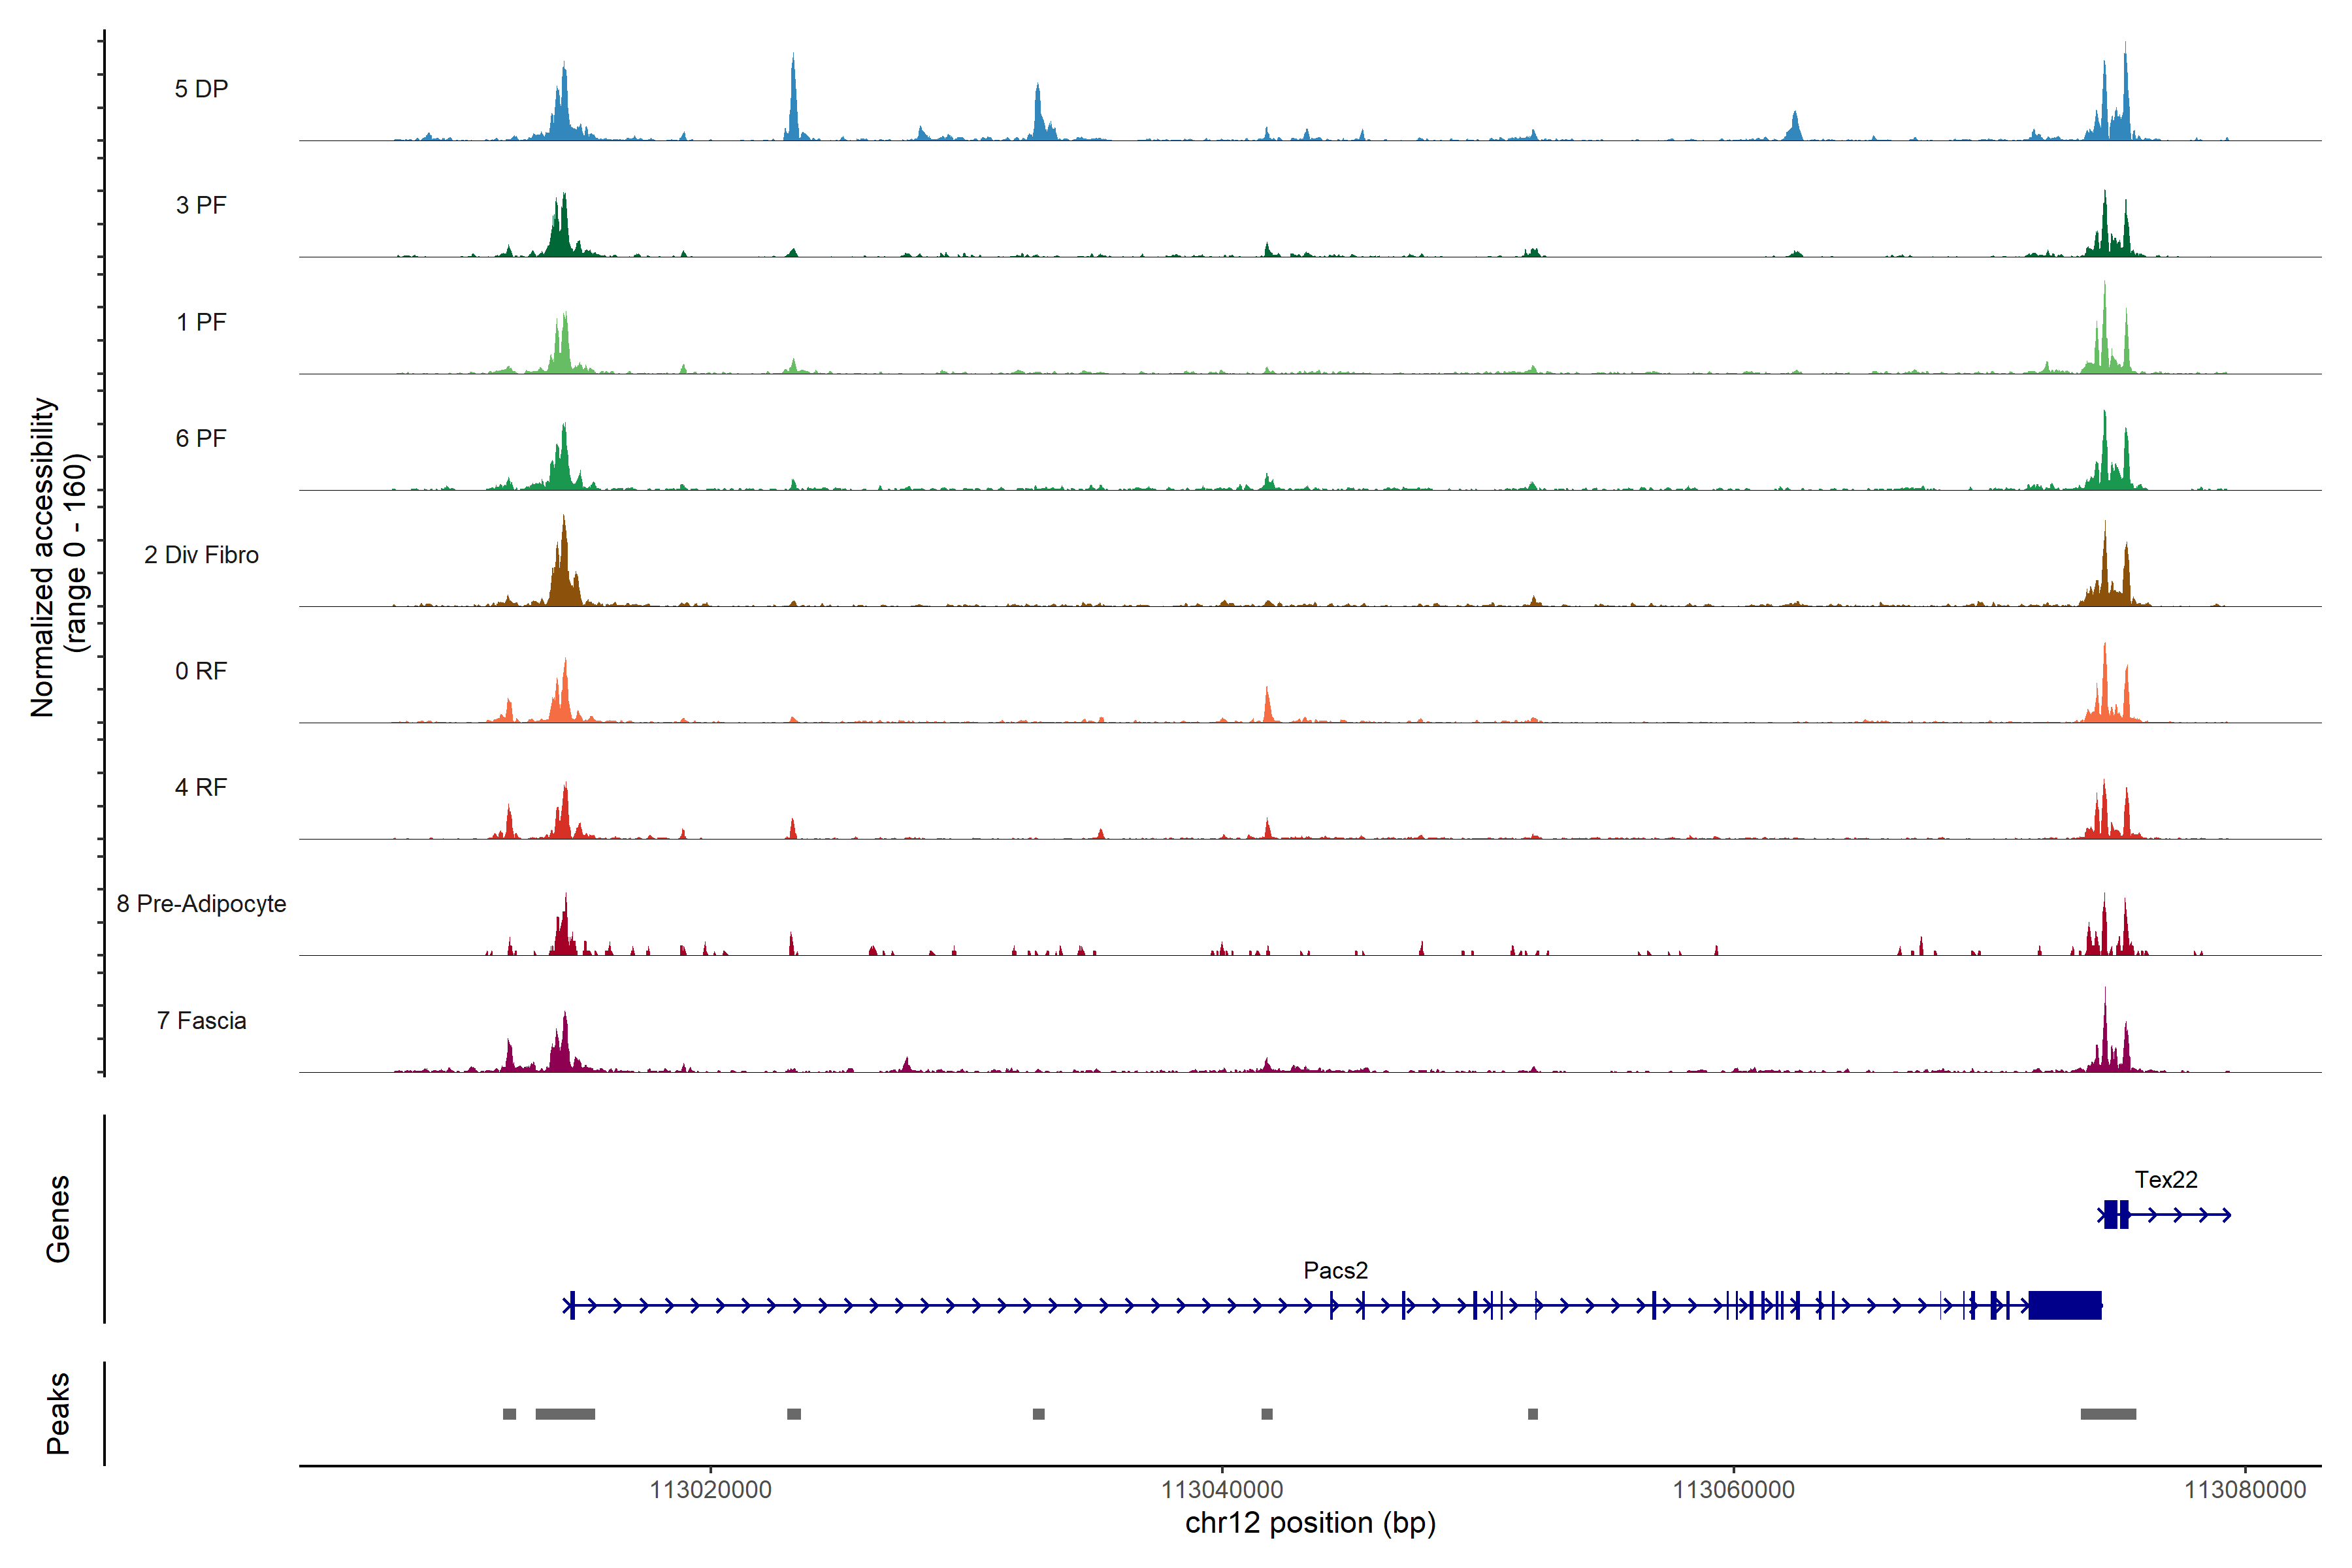Click the Tex22 gene label
2352x1568 pixels.
(2165, 1179)
